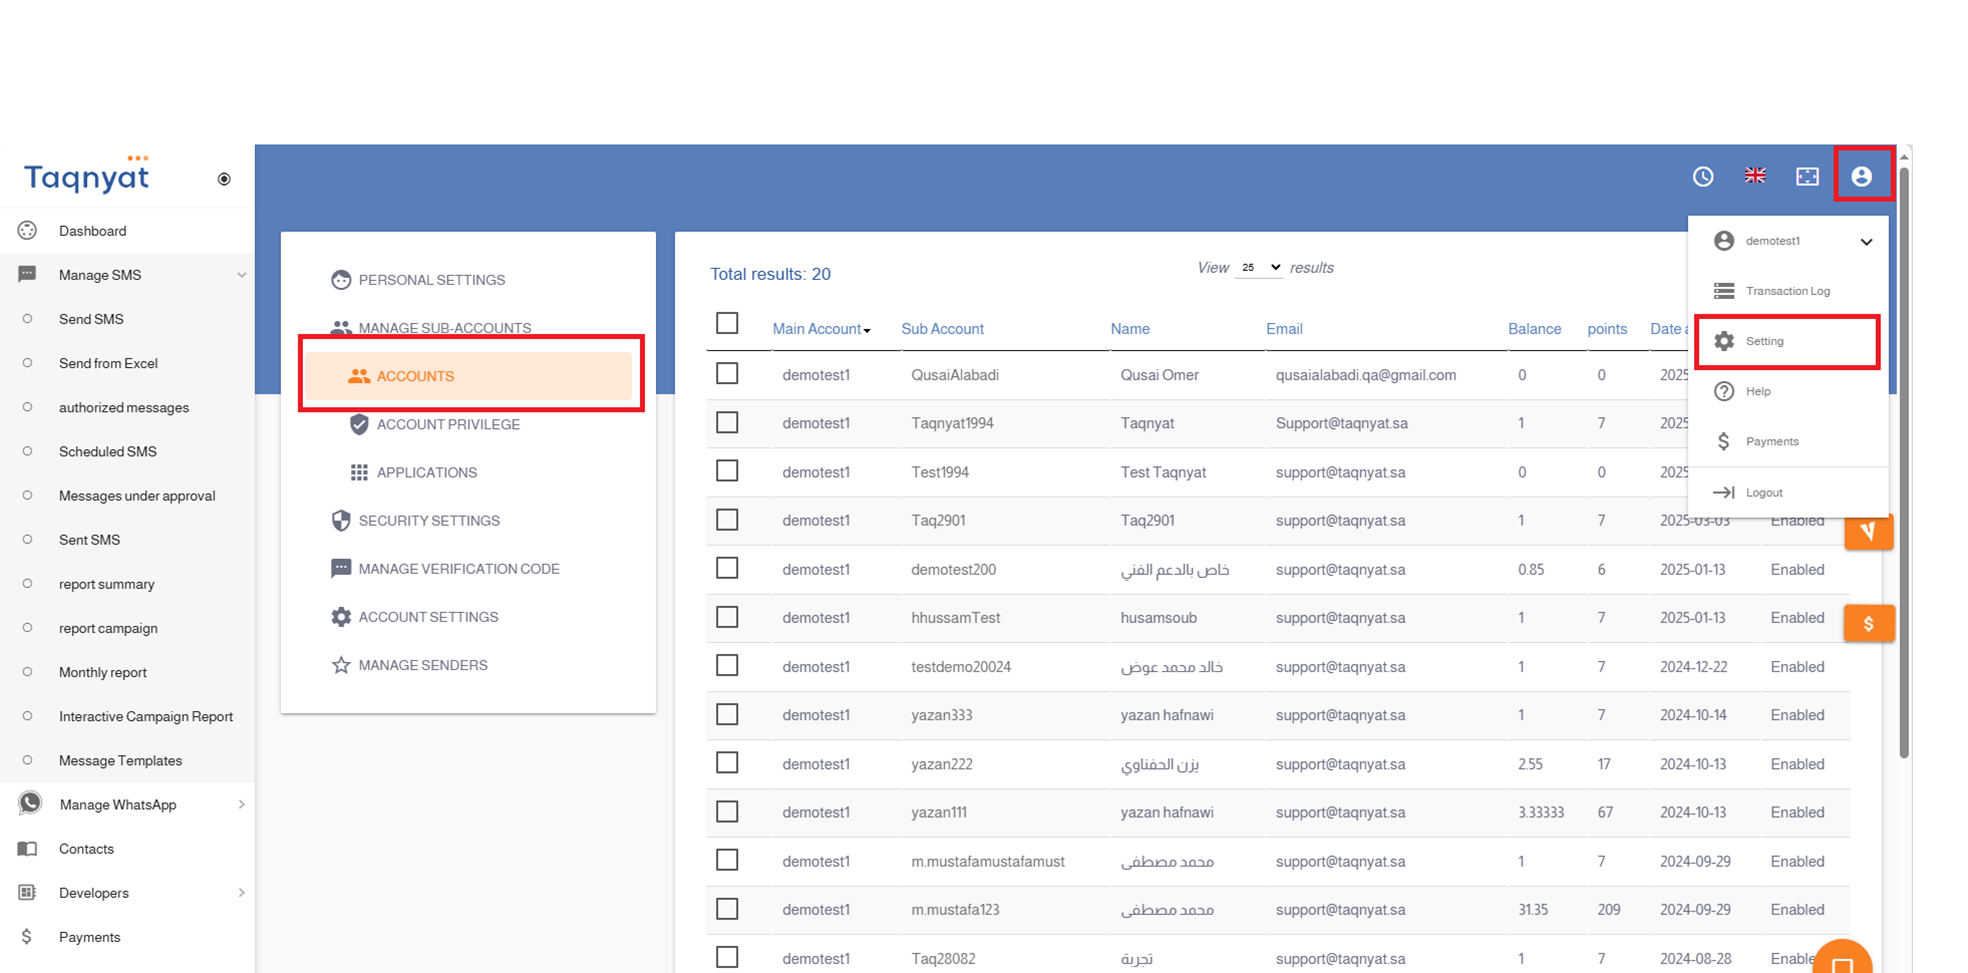
Task: Open Send from Excel in sidebar
Action: (x=108, y=363)
